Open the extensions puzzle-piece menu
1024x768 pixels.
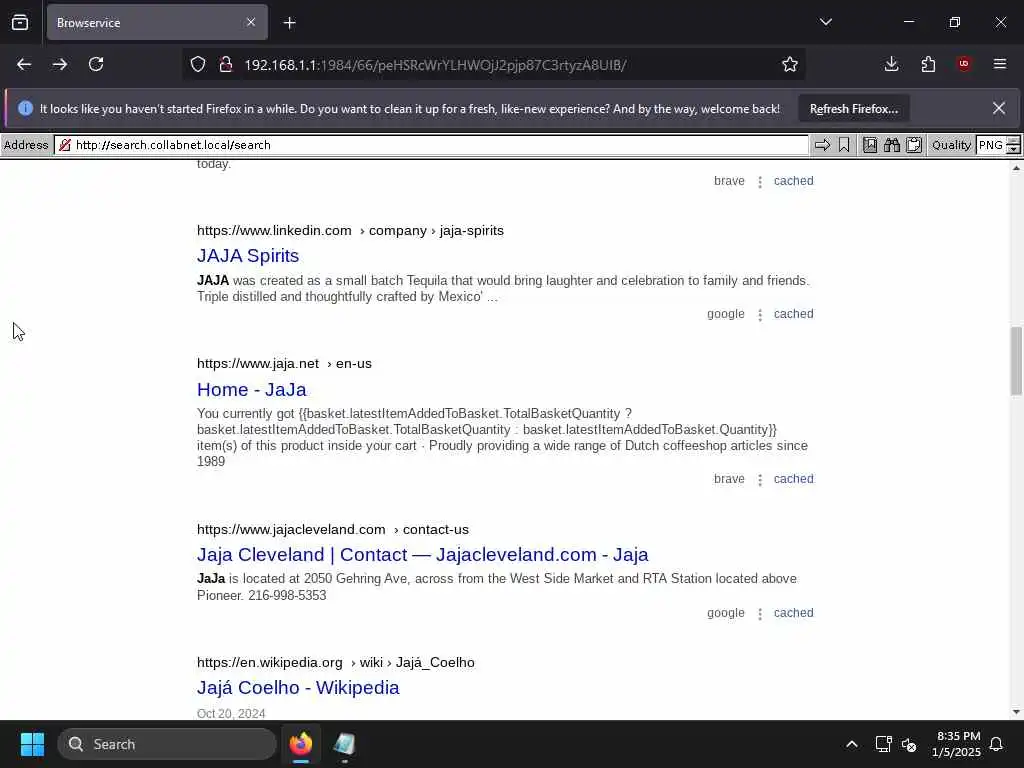click(928, 64)
